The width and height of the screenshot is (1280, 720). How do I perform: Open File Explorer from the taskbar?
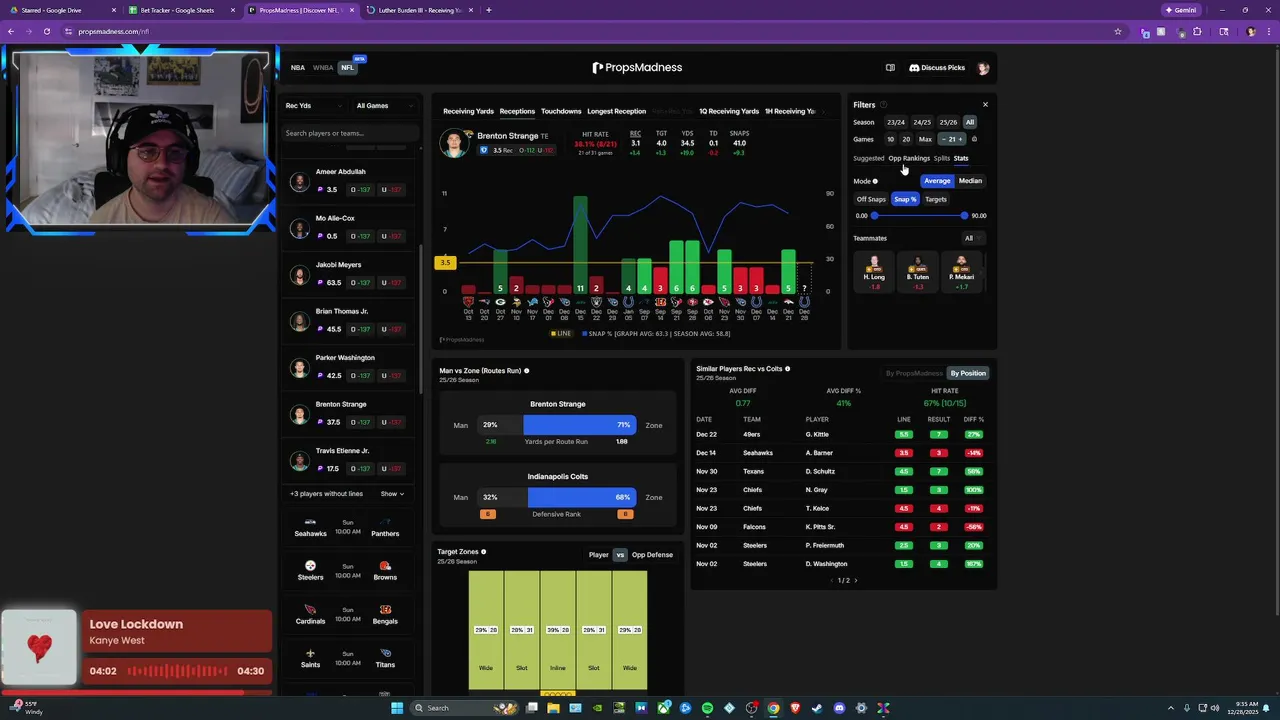(553, 708)
